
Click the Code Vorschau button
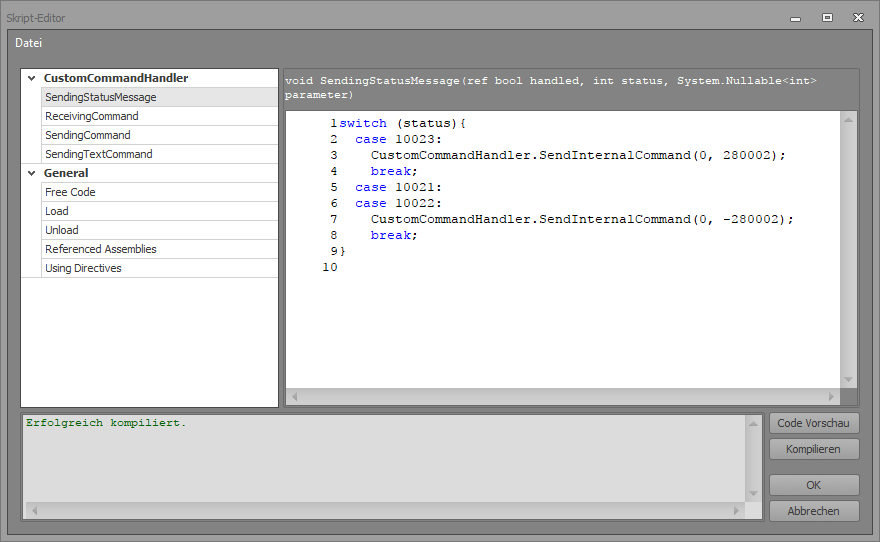(814, 423)
